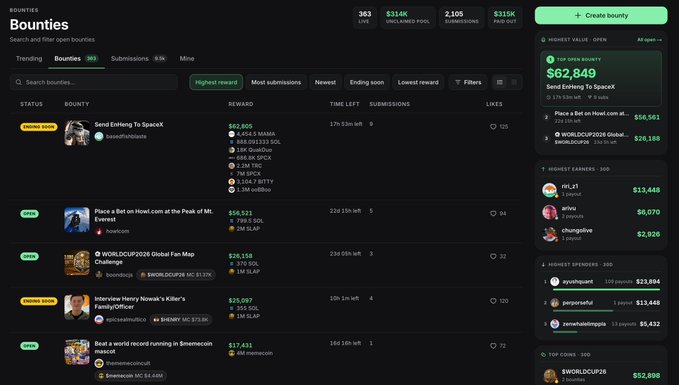This screenshot has height=385, width=679.
Task: Open the Trending tab
Action: point(29,58)
